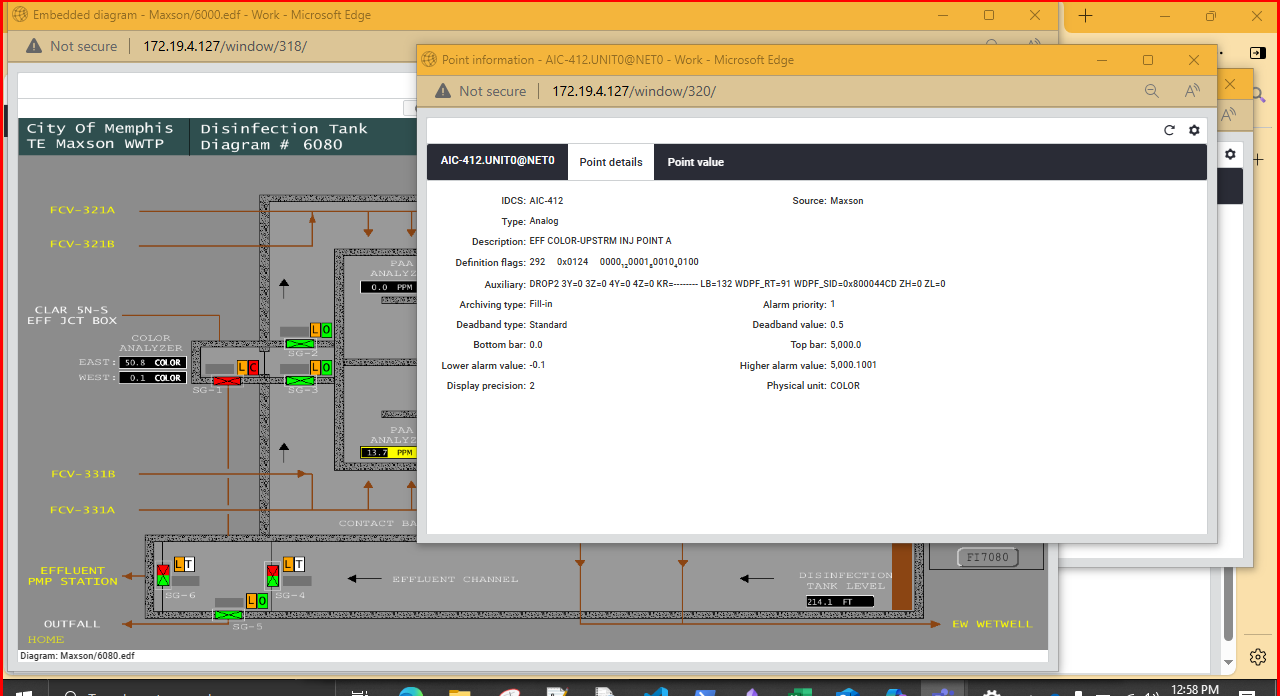Select the Point details tab

click(610, 162)
